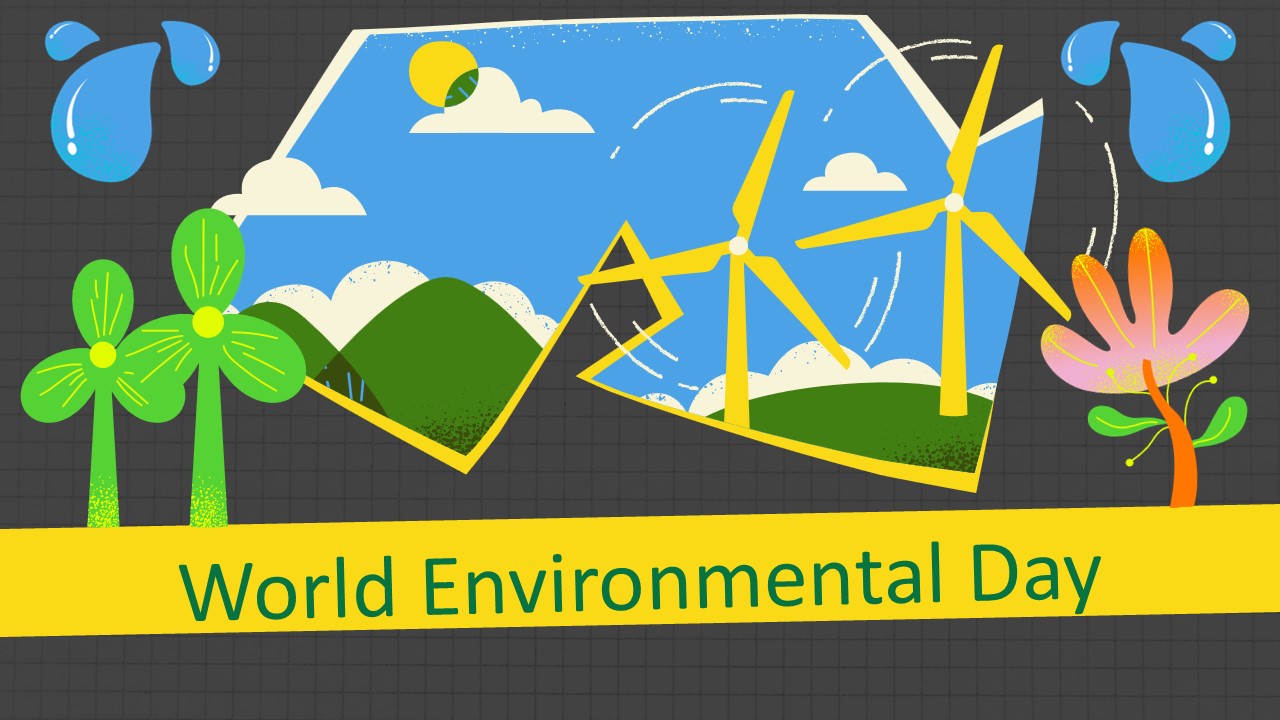
Task: Click the left wind turbine's white hub
Action: click(738, 246)
